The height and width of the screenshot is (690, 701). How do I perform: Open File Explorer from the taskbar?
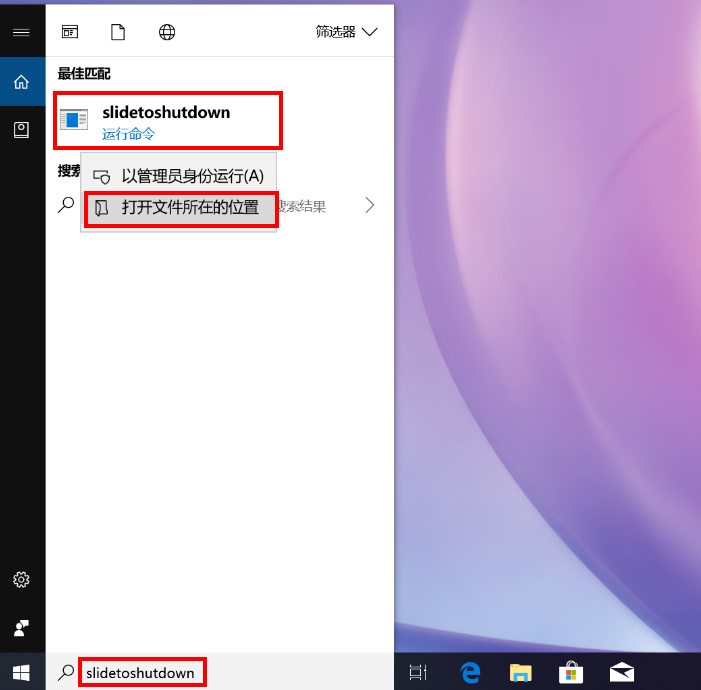(520, 673)
